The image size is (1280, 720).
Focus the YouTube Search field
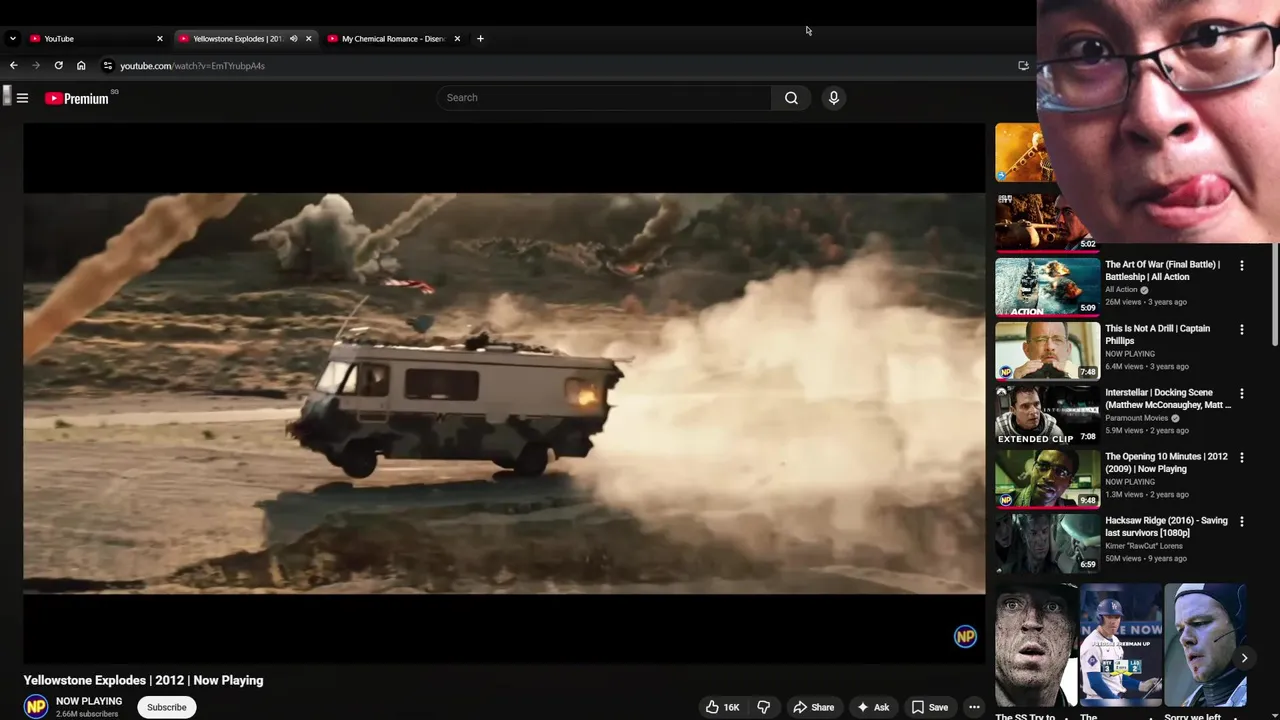(604, 98)
